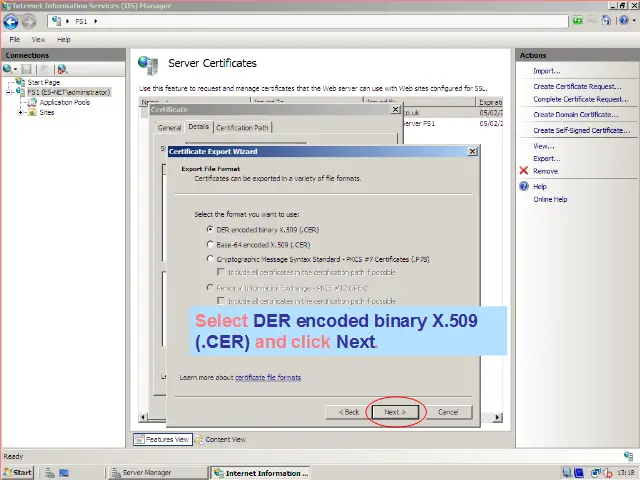The height and width of the screenshot is (480, 640).
Task: Click the delete connection icon in Connections toolbar
Action: (62, 69)
